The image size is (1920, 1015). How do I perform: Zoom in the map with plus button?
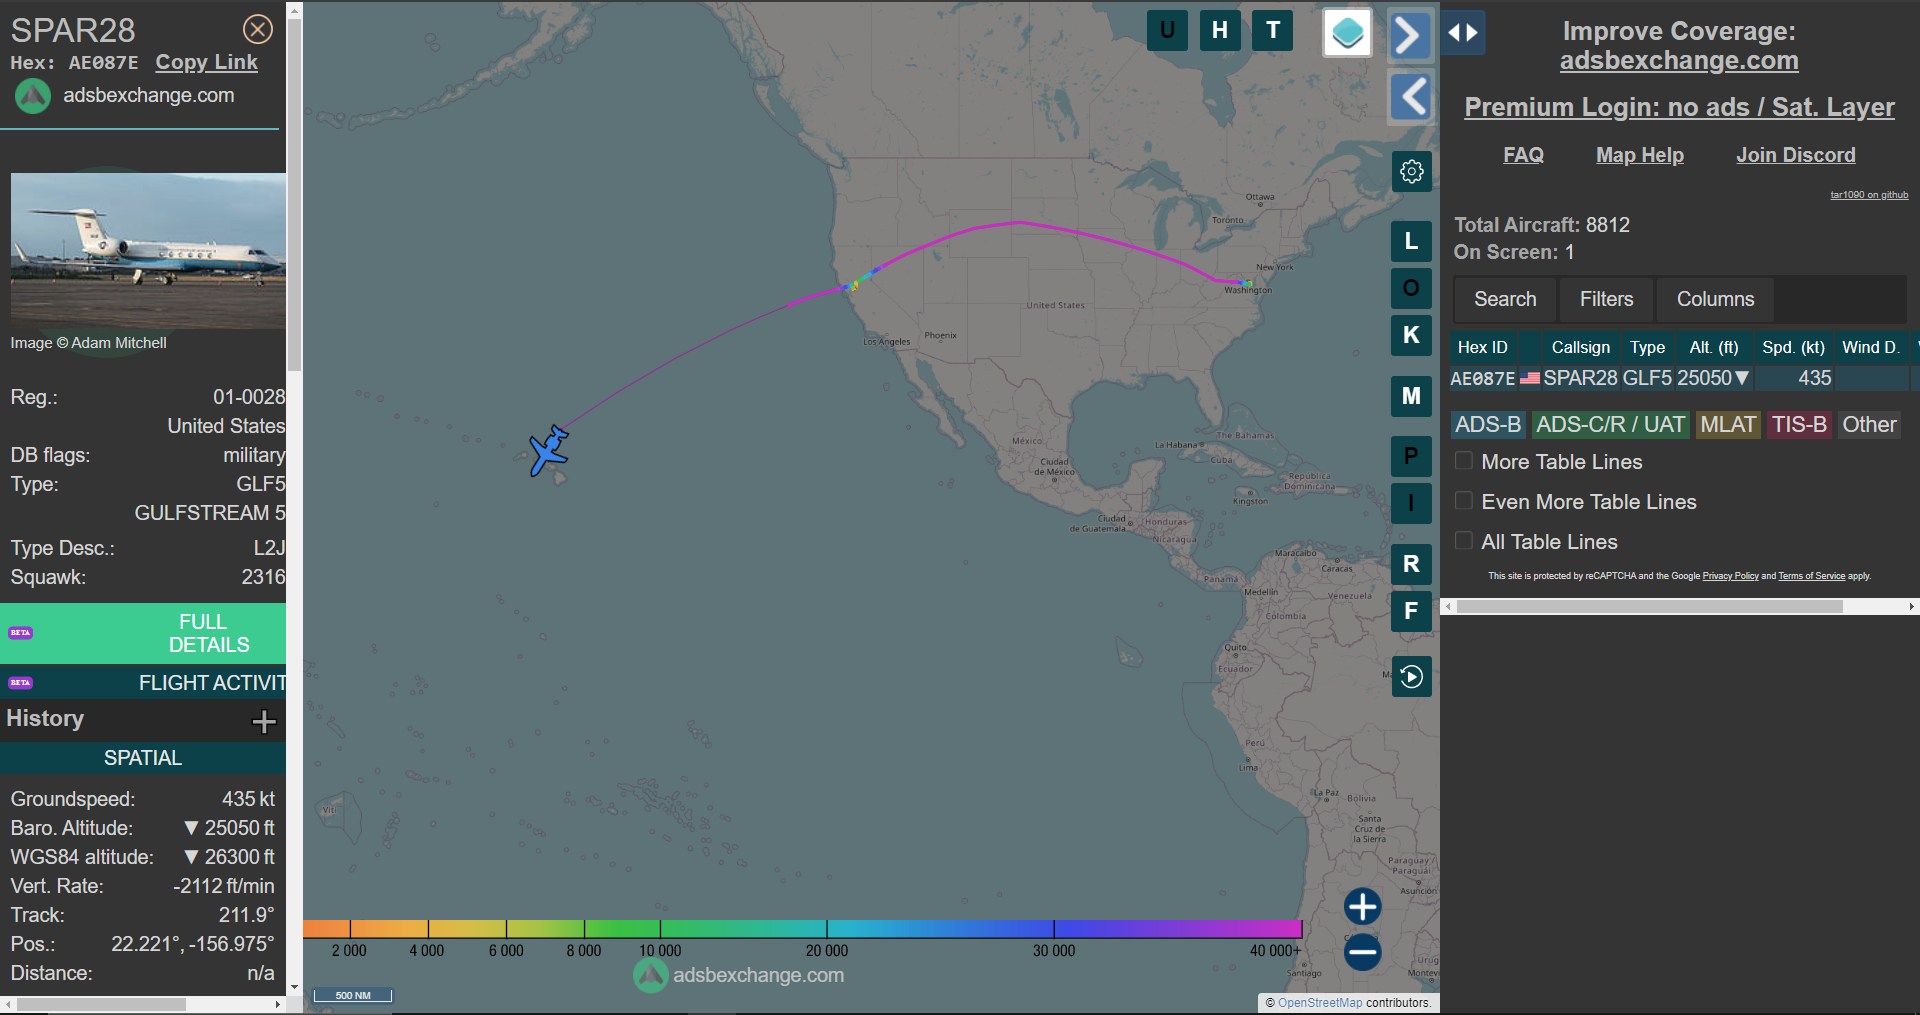click(1362, 907)
